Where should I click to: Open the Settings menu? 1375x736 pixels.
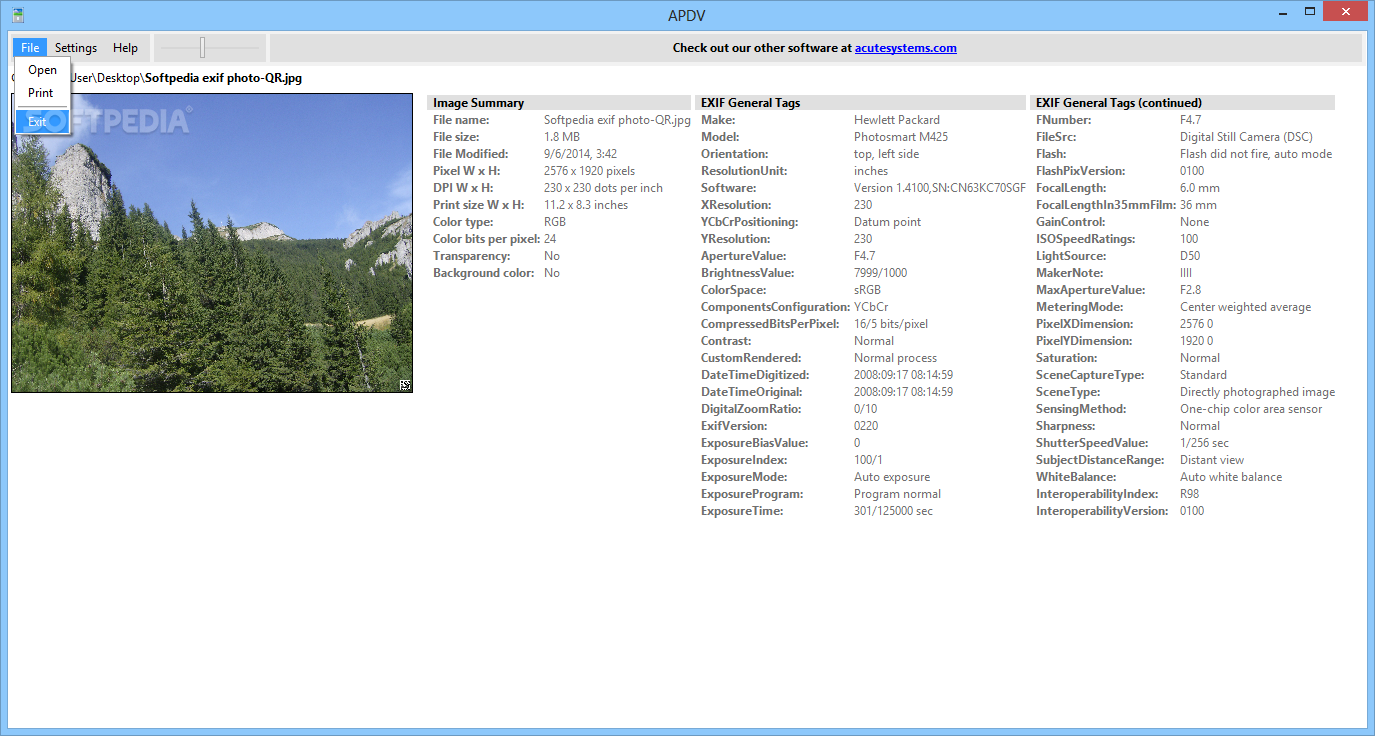click(76, 47)
